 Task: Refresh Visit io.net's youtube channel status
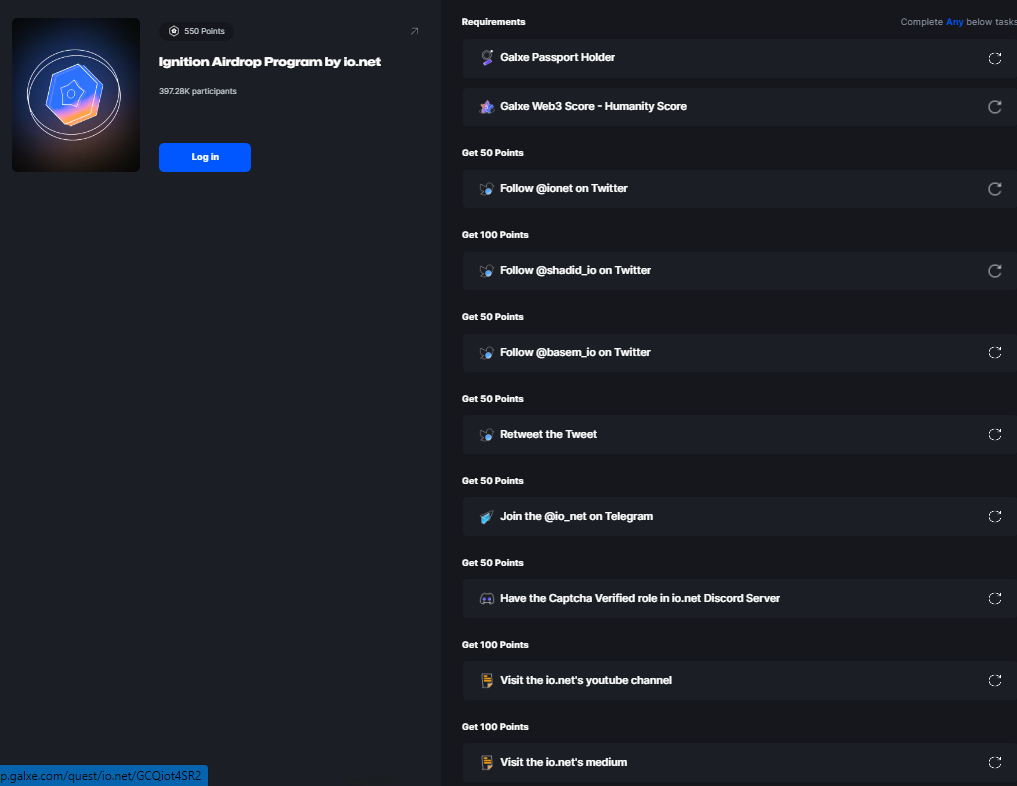[x=994, y=680]
